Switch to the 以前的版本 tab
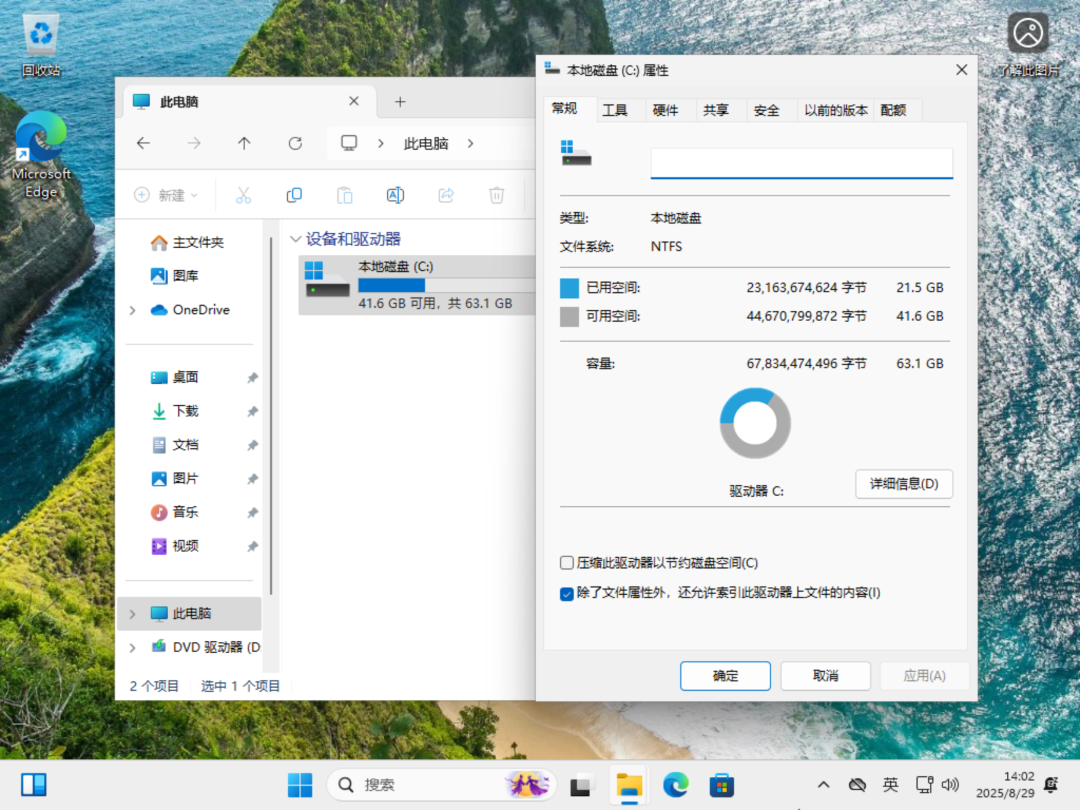Screen dimensions: 1080x810 tap(835, 110)
